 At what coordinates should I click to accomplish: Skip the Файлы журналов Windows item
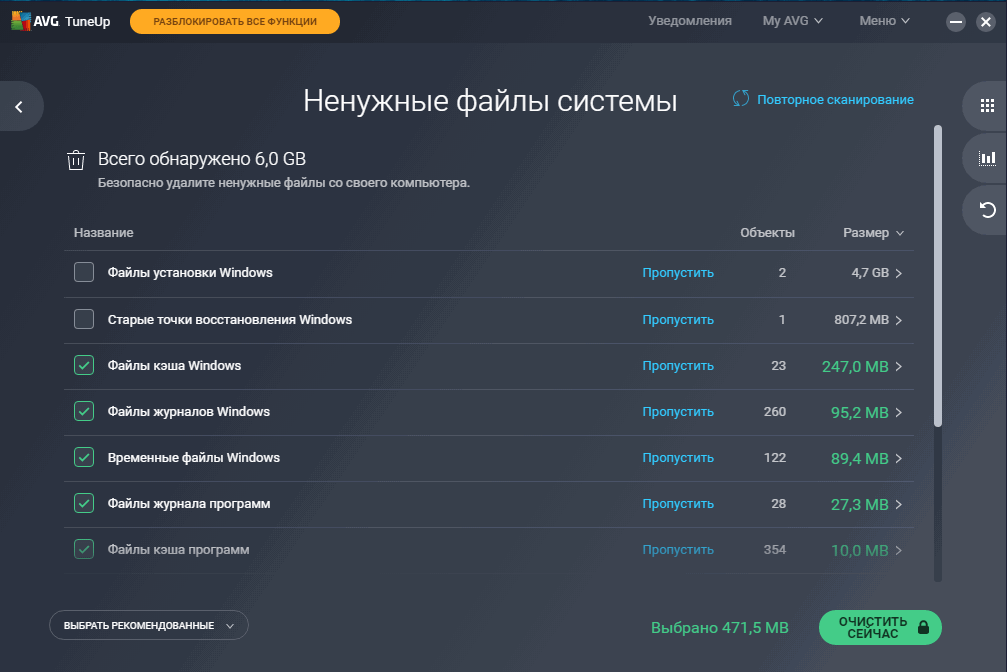click(x=678, y=412)
